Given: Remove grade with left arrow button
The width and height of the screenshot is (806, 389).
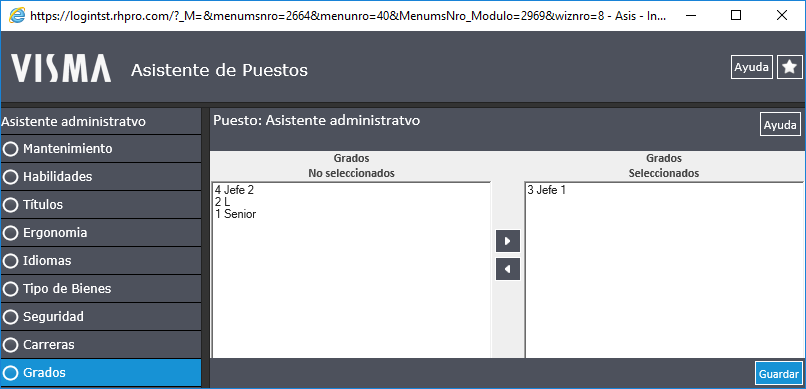Looking at the screenshot, I should click(x=508, y=269).
